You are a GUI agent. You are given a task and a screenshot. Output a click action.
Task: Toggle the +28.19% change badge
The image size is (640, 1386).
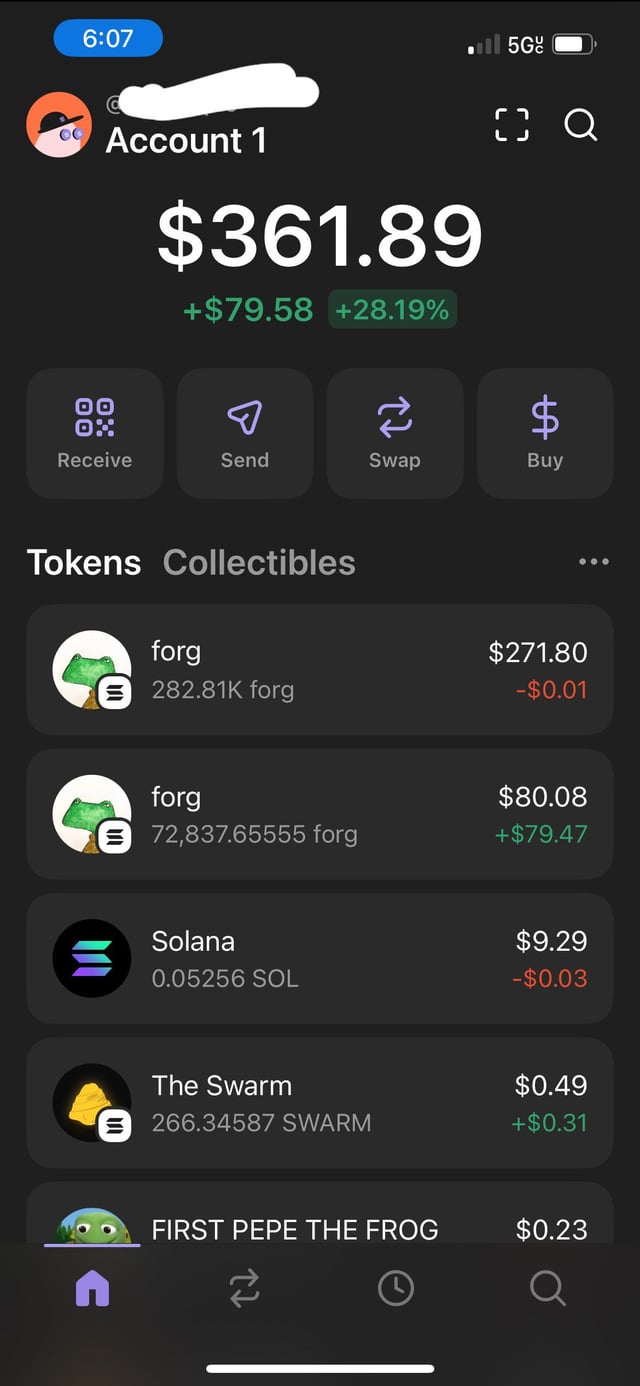(x=392, y=310)
